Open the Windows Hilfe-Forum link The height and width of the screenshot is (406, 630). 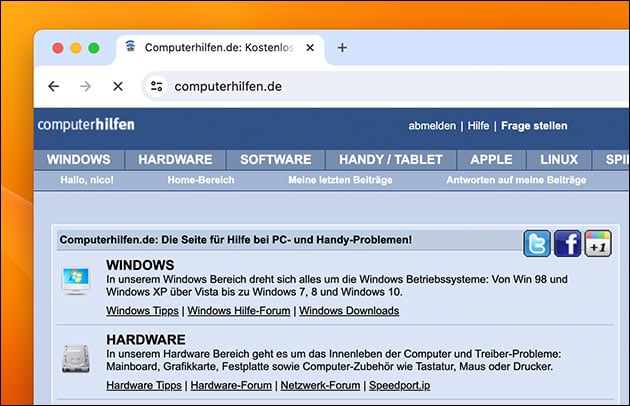coord(239,311)
